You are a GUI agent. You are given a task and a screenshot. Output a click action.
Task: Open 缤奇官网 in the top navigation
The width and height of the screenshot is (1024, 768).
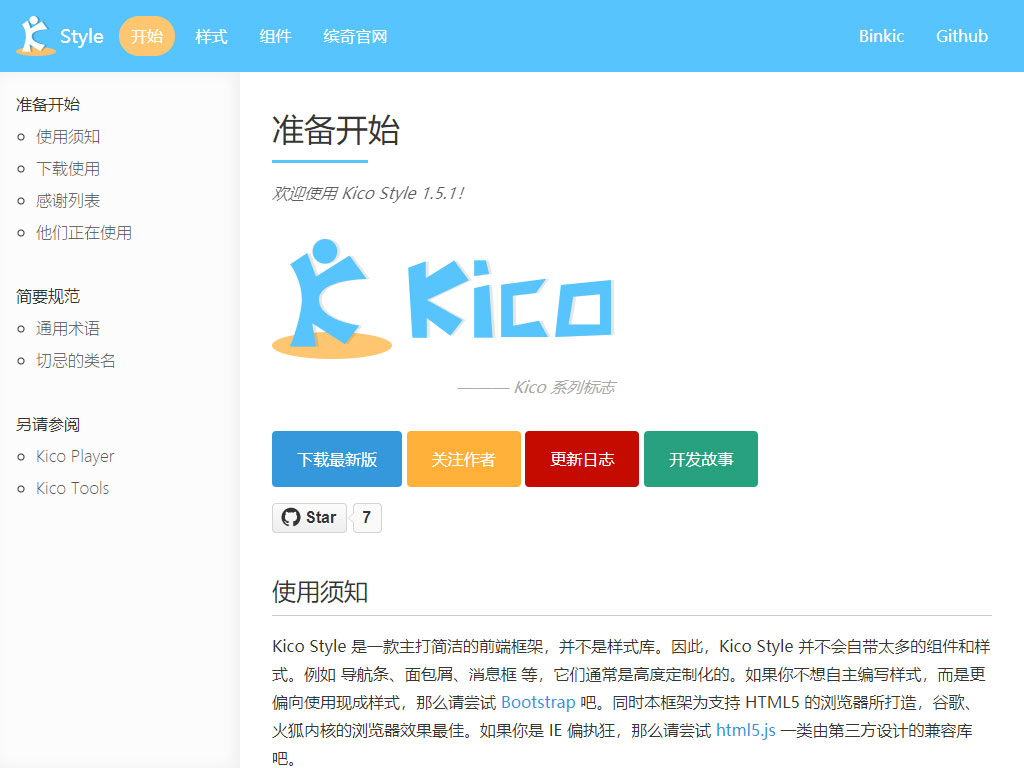(355, 37)
